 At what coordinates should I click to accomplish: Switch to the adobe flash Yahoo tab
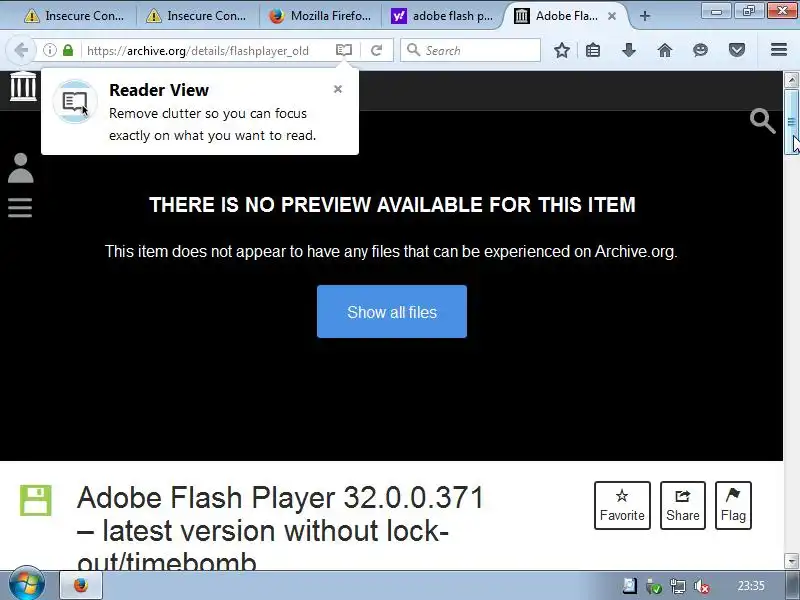click(442, 16)
